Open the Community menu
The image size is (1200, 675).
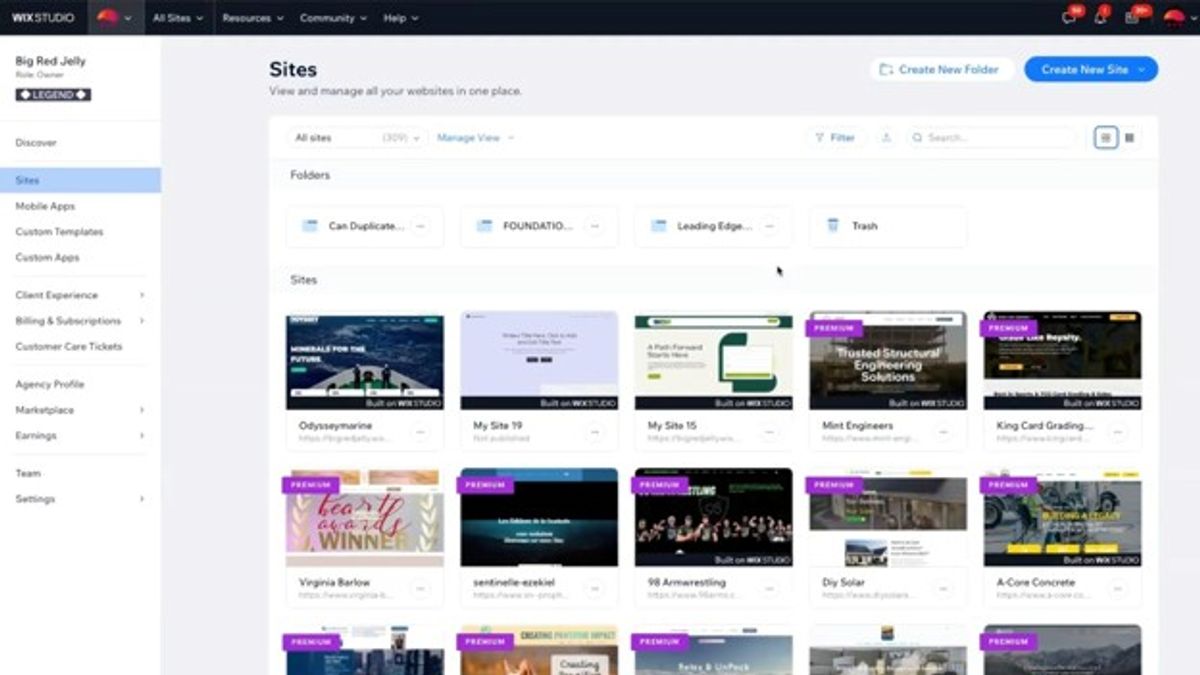pyautogui.click(x=334, y=18)
